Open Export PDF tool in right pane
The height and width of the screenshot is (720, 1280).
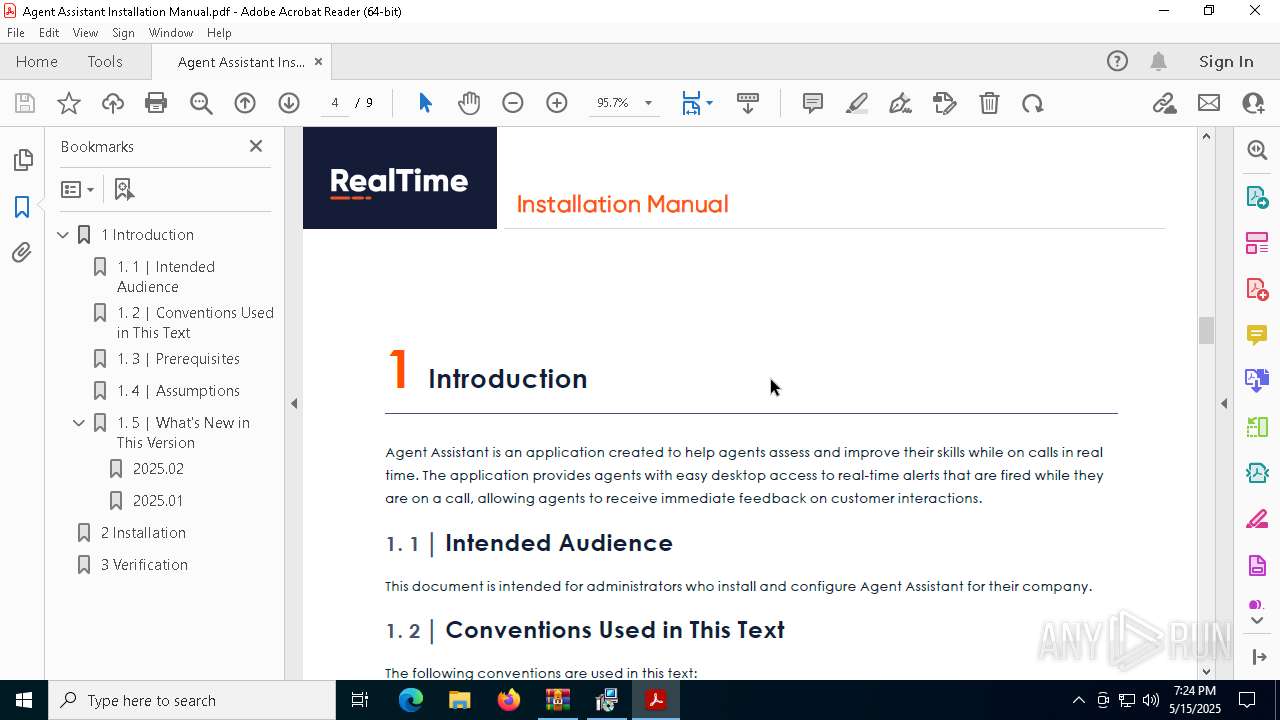[x=1257, y=196]
